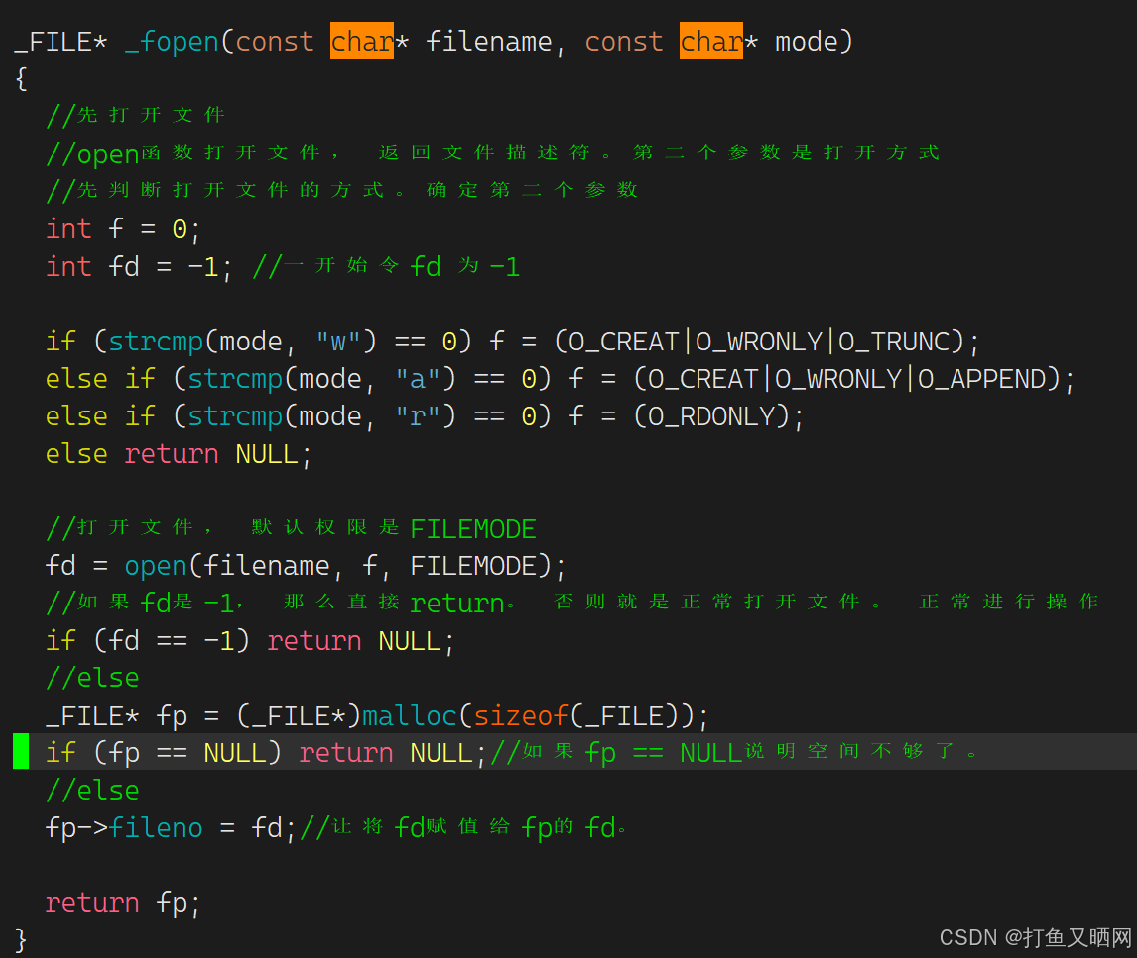This screenshot has height=958, width=1137.
Task: Click the open function call after fd =
Action: 156,566
